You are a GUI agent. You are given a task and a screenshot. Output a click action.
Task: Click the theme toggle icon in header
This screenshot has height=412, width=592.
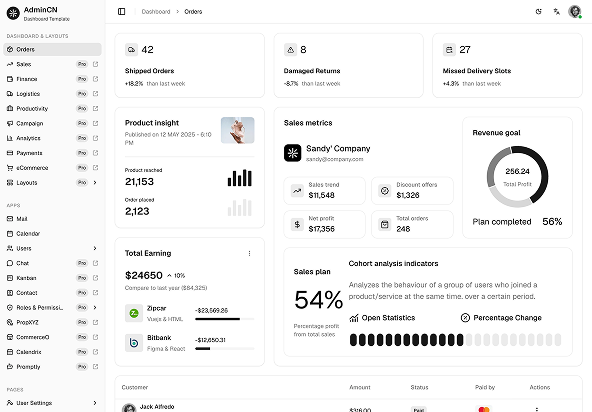(x=539, y=12)
